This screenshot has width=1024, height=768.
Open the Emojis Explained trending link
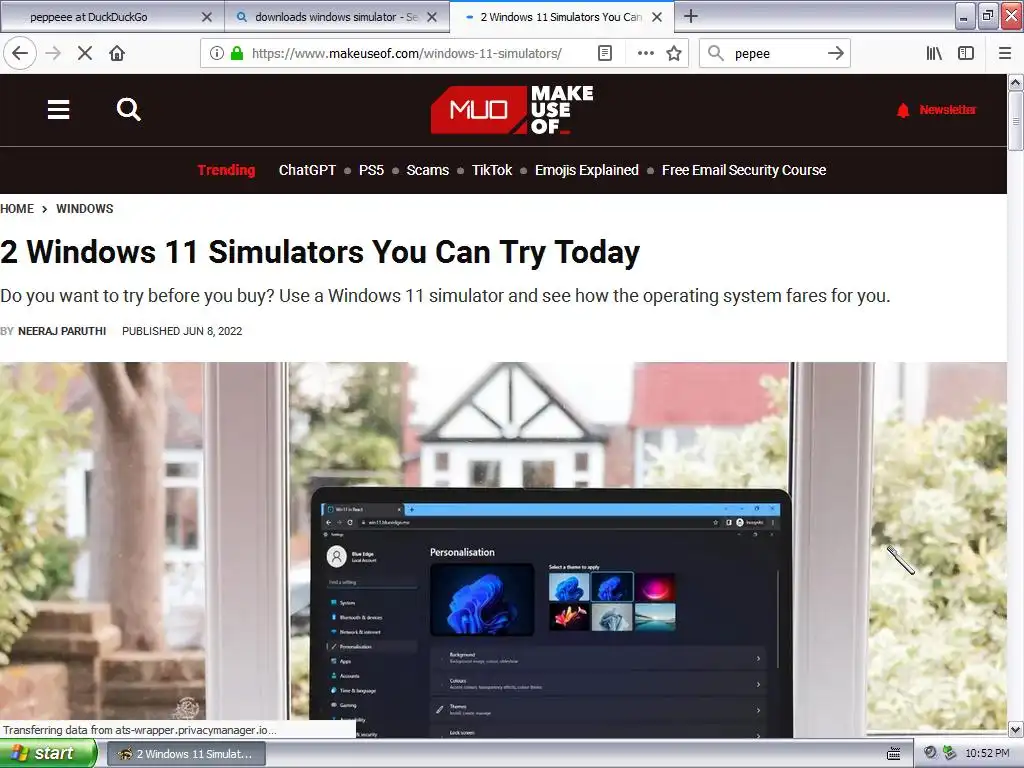(586, 170)
